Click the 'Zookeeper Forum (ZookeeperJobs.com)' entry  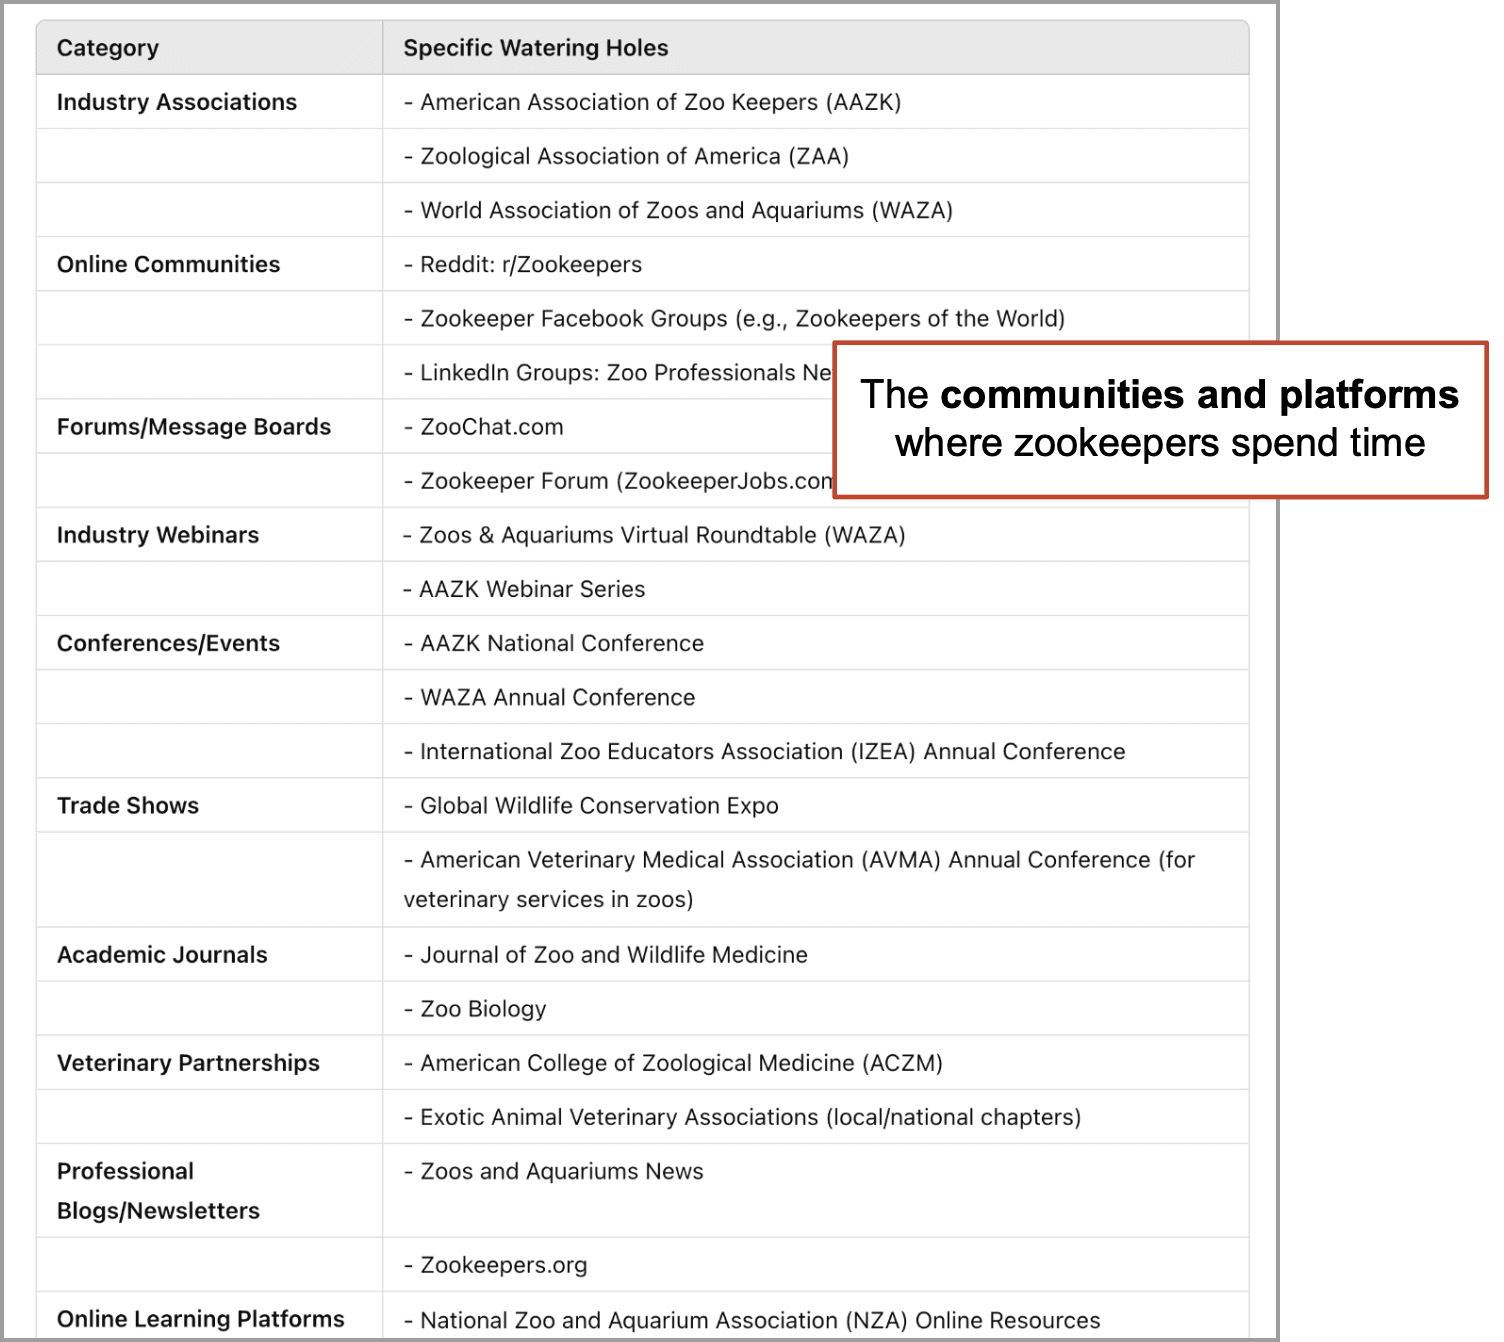[x=617, y=480]
